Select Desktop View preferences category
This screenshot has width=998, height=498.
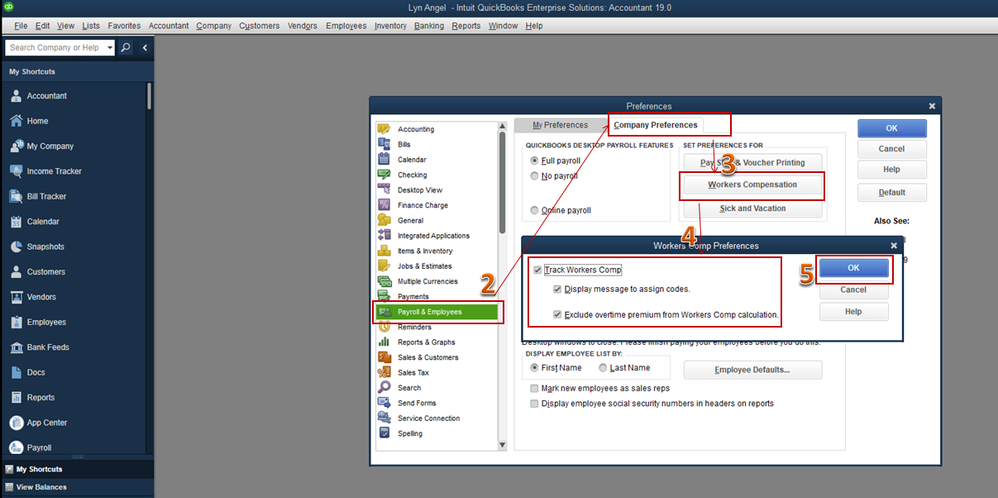coord(419,190)
